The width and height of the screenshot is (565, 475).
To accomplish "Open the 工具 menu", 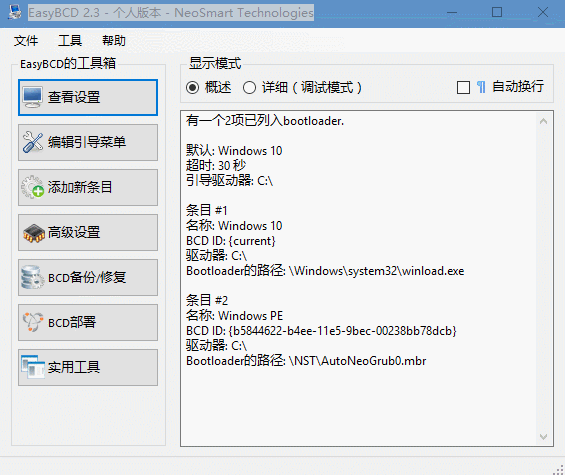I will pyautogui.click(x=70, y=40).
